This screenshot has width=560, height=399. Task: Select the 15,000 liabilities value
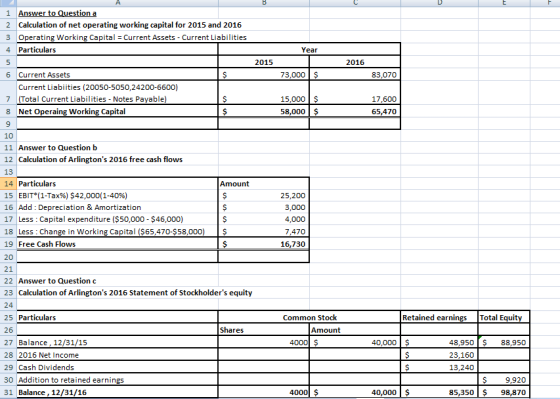click(x=264, y=93)
